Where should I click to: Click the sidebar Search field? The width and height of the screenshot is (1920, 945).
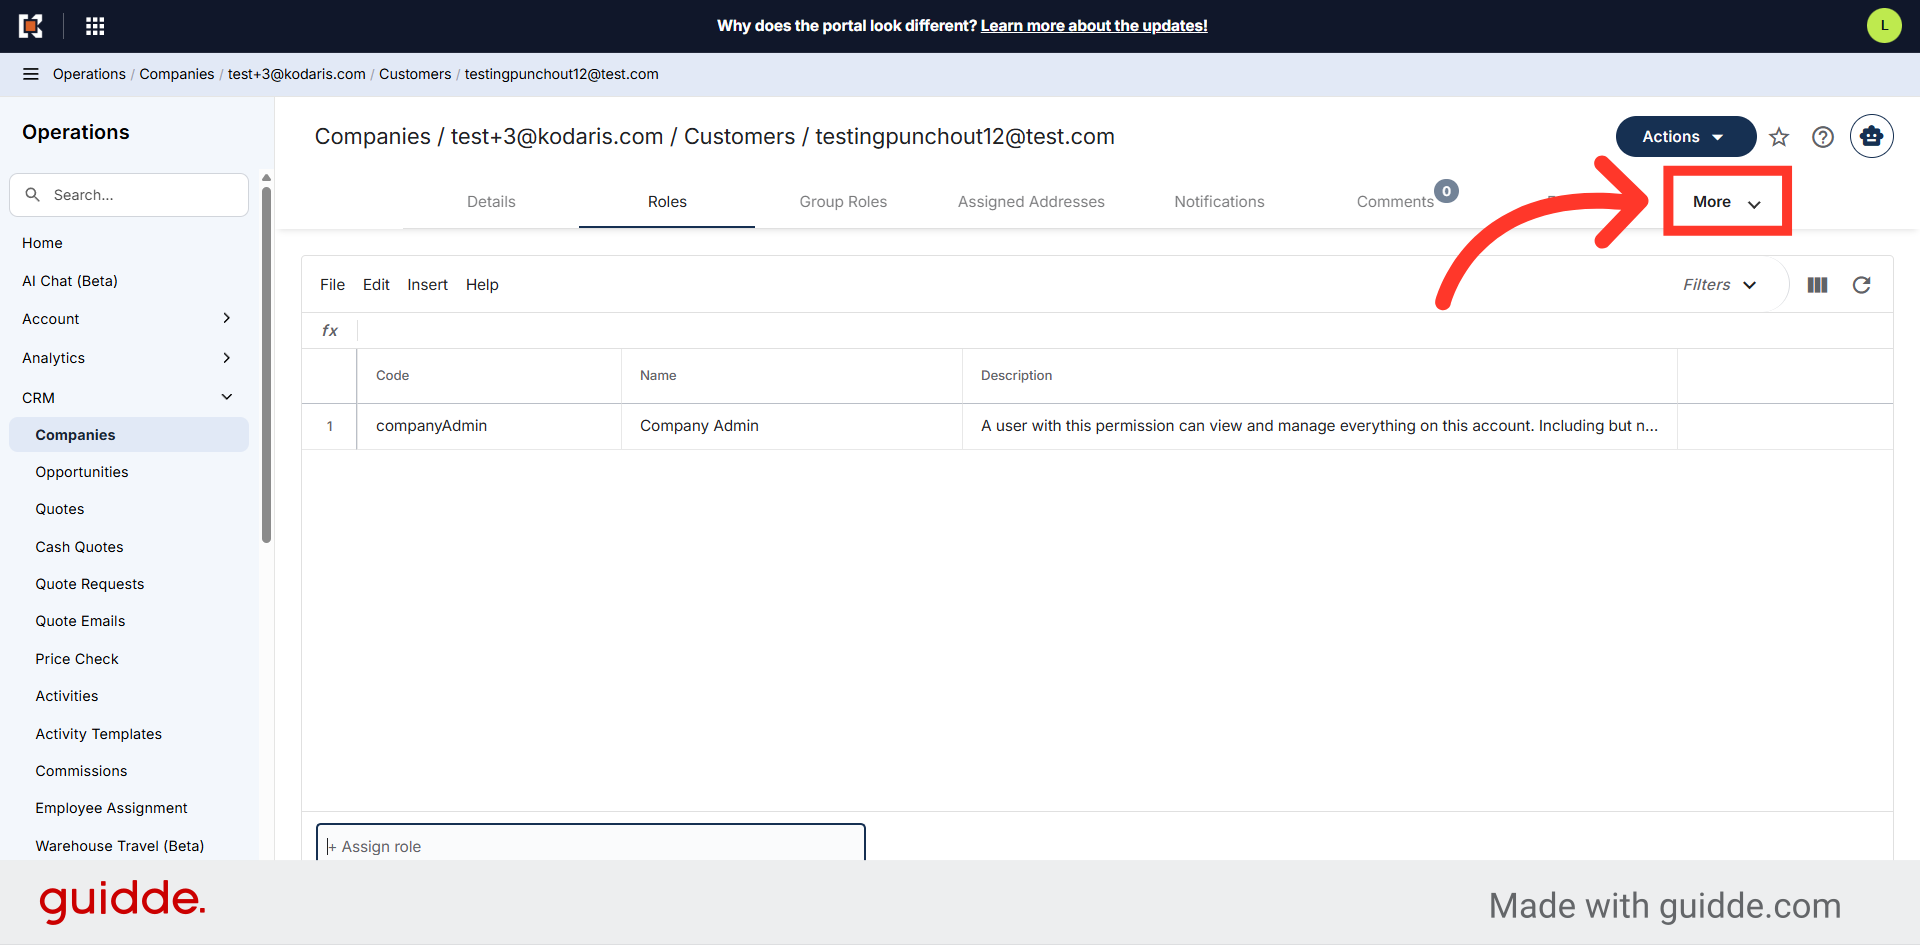(129, 195)
